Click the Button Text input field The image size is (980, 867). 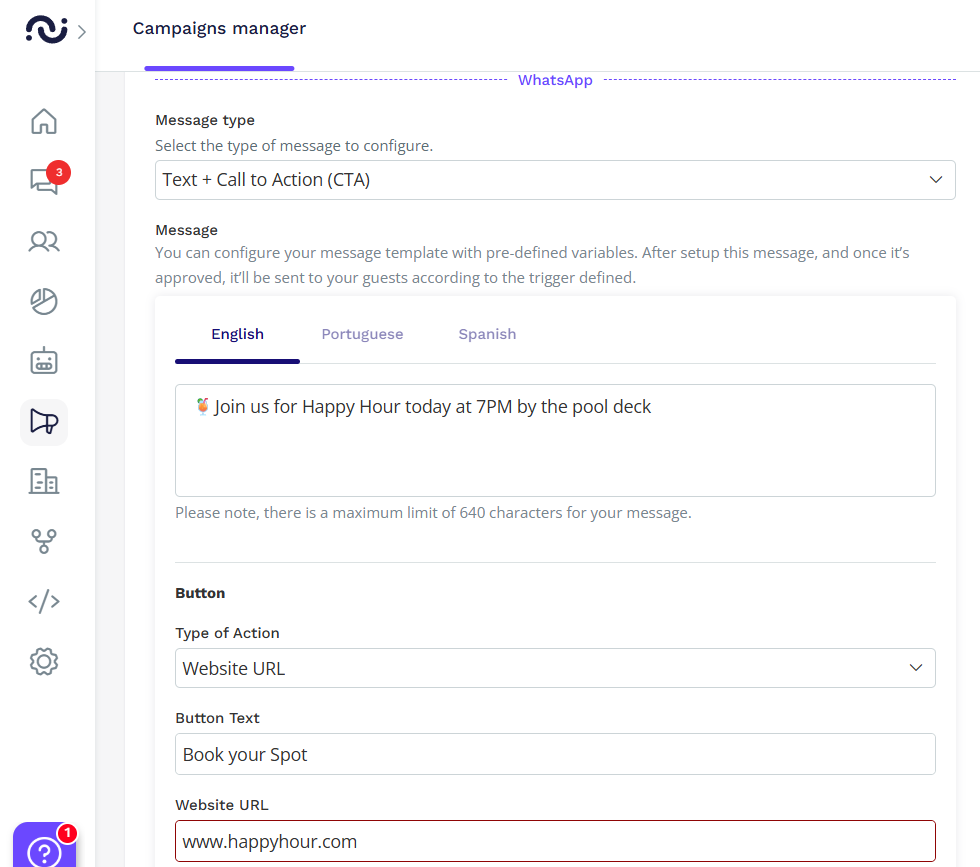[555, 755]
